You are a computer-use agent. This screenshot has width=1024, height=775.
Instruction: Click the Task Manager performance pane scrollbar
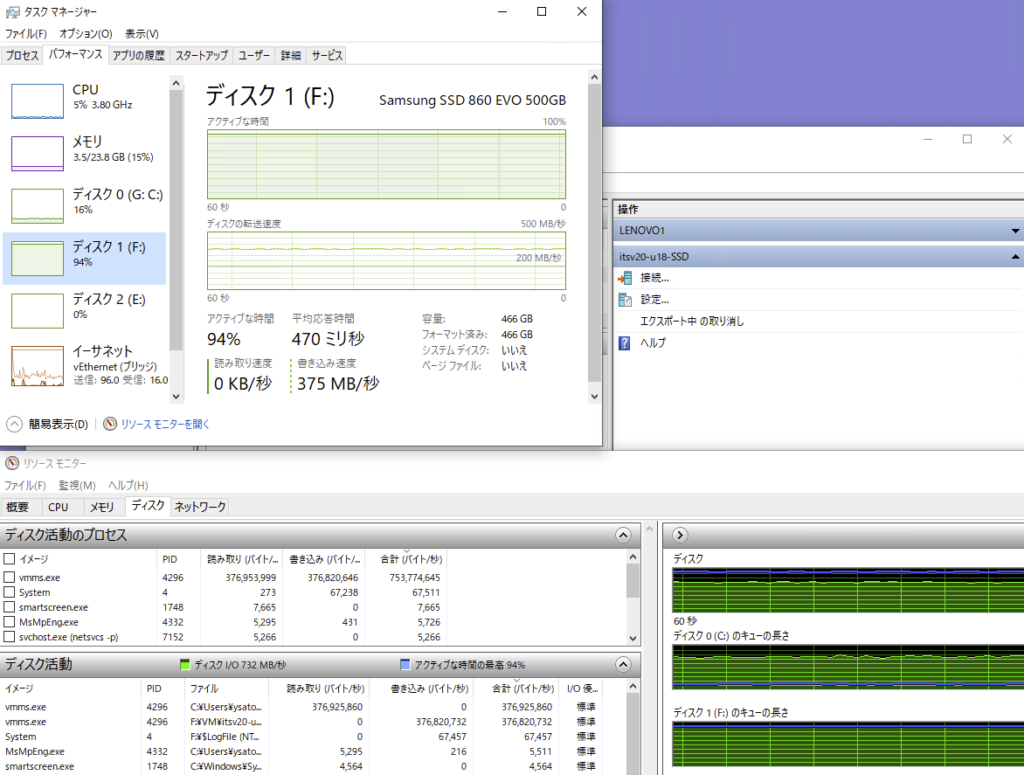[594, 240]
